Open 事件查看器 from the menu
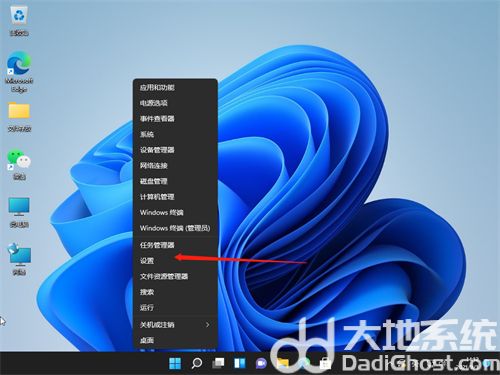This screenshot has width=500, height=375. pos(175,119)
